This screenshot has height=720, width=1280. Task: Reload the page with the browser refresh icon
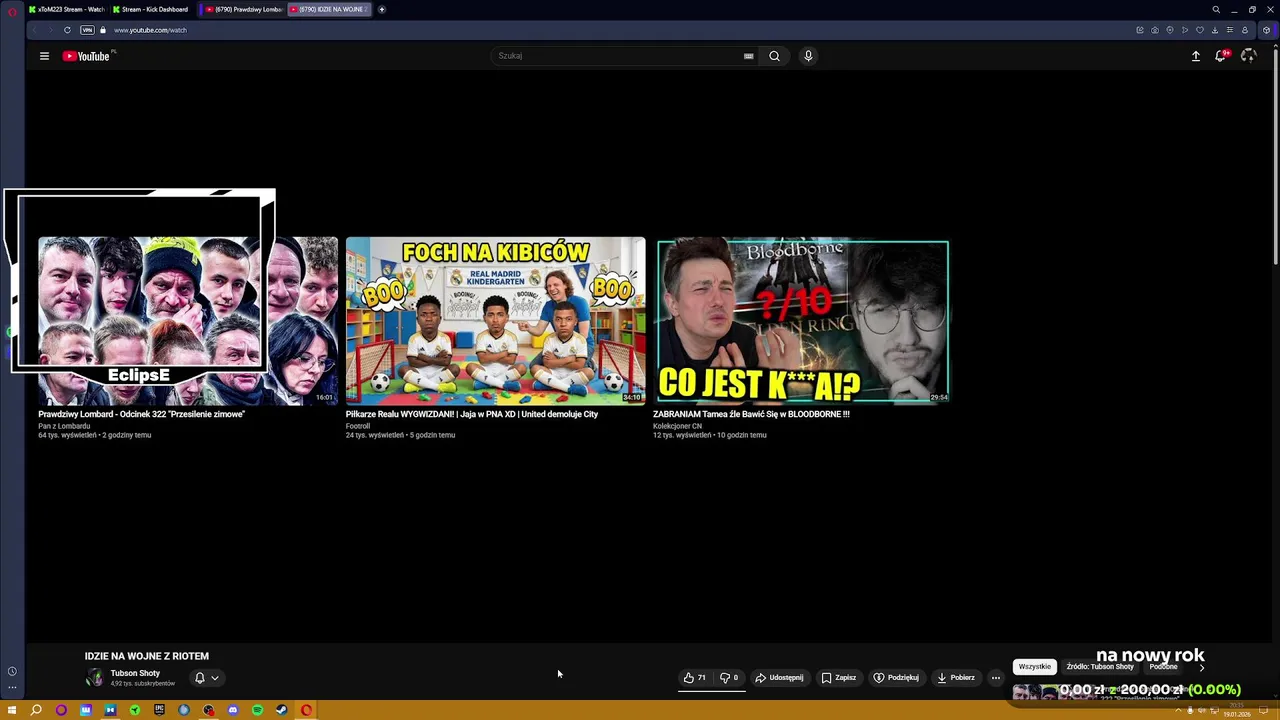click(67, 30)
